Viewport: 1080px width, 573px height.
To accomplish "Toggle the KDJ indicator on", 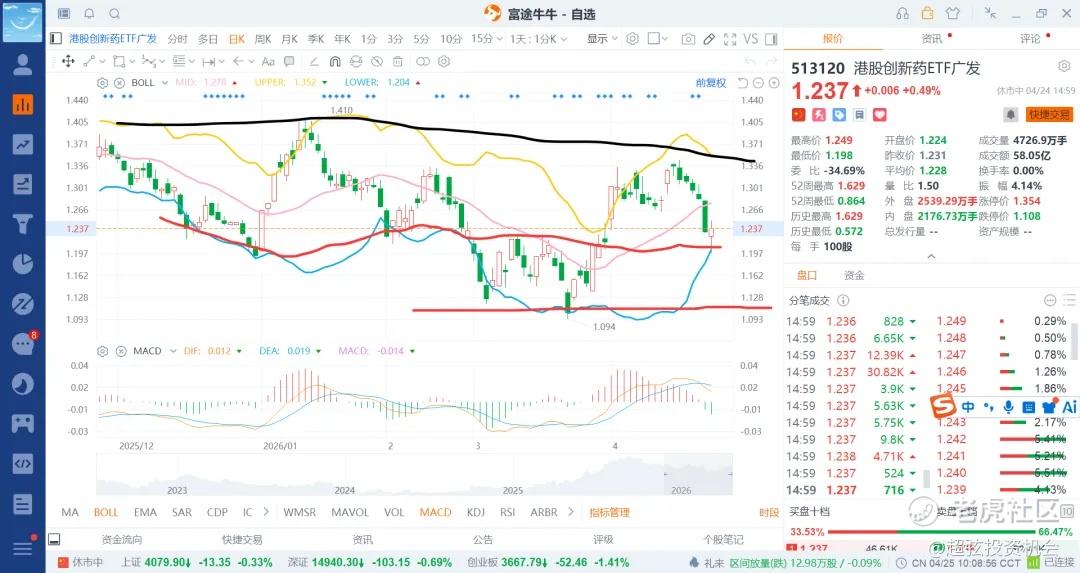I will pyautogui.click(x=475, y=512).
